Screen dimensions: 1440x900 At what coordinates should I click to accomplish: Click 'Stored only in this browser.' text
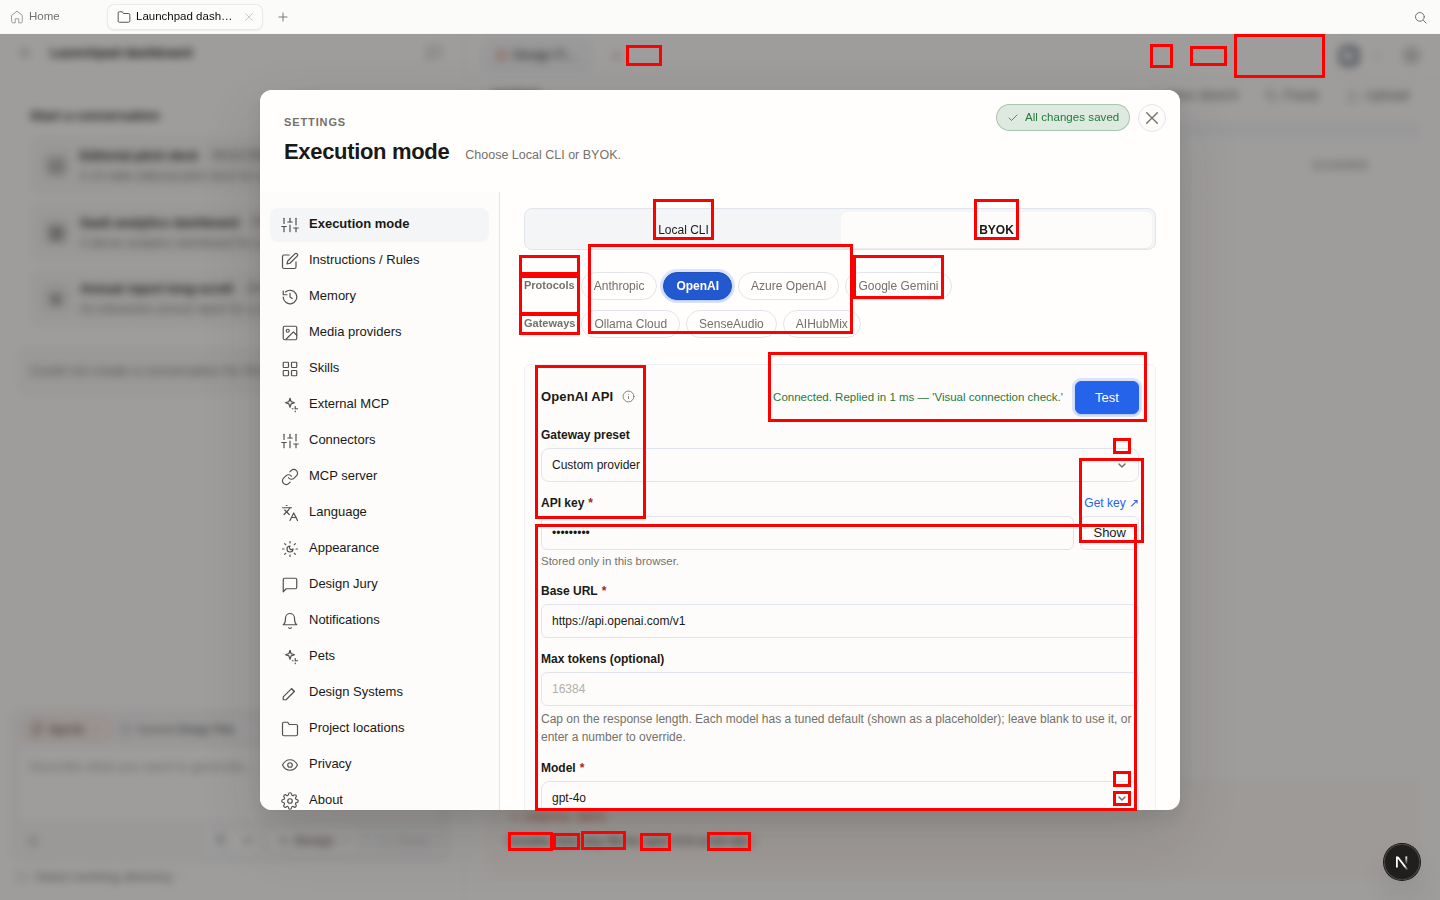pos(610,561)
